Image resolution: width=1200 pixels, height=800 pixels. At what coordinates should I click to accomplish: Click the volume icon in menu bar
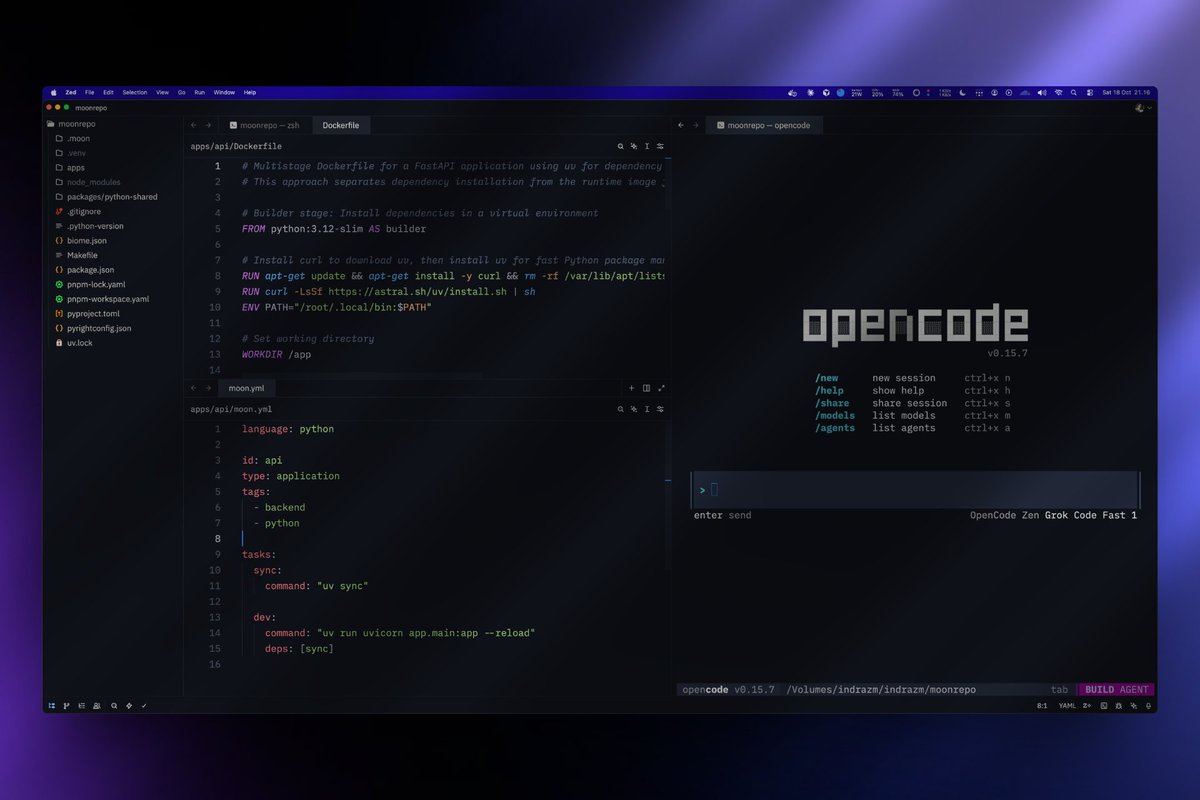click(1042, 92)
